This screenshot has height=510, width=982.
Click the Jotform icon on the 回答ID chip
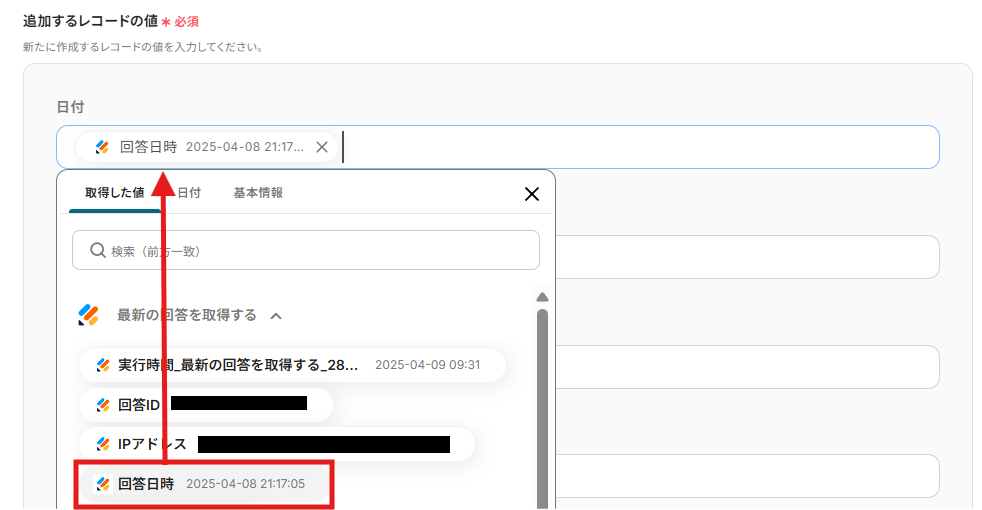[x=103, y=405]
